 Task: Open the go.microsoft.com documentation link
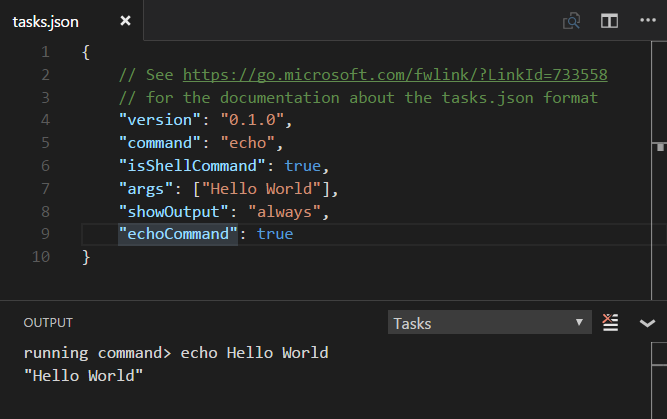click(394, 75)
